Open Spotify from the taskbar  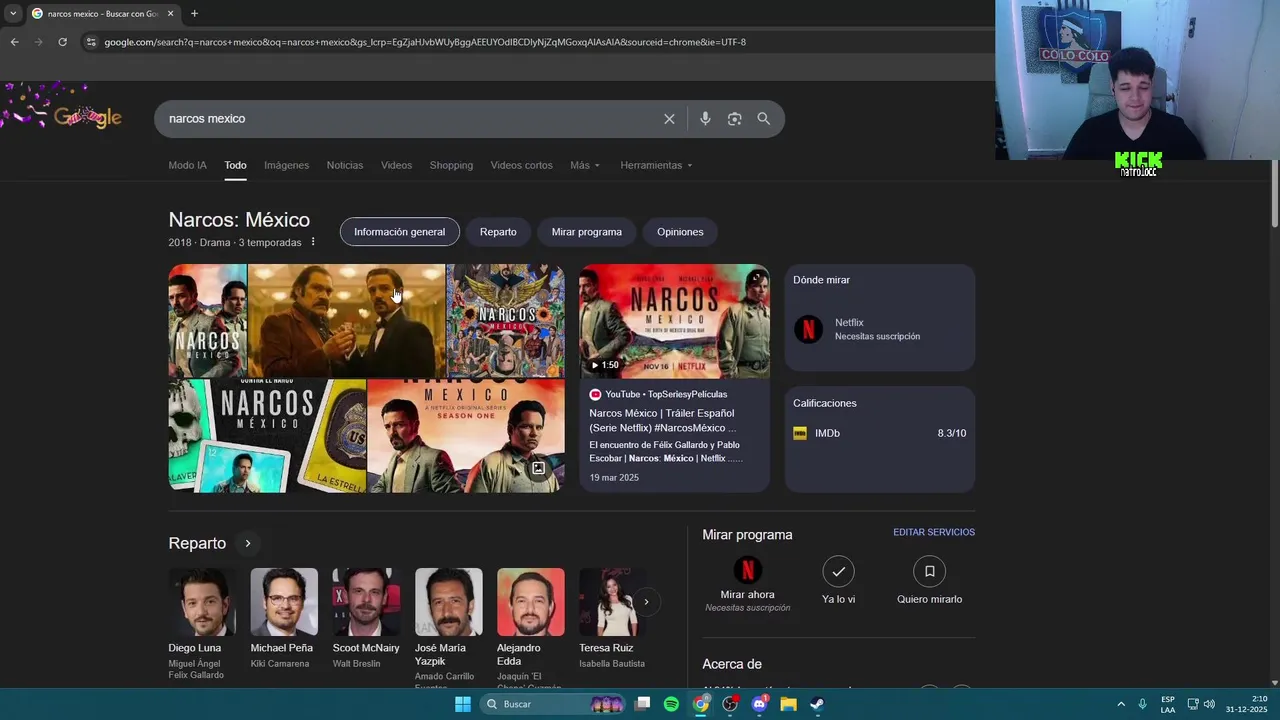coord(671,704)
